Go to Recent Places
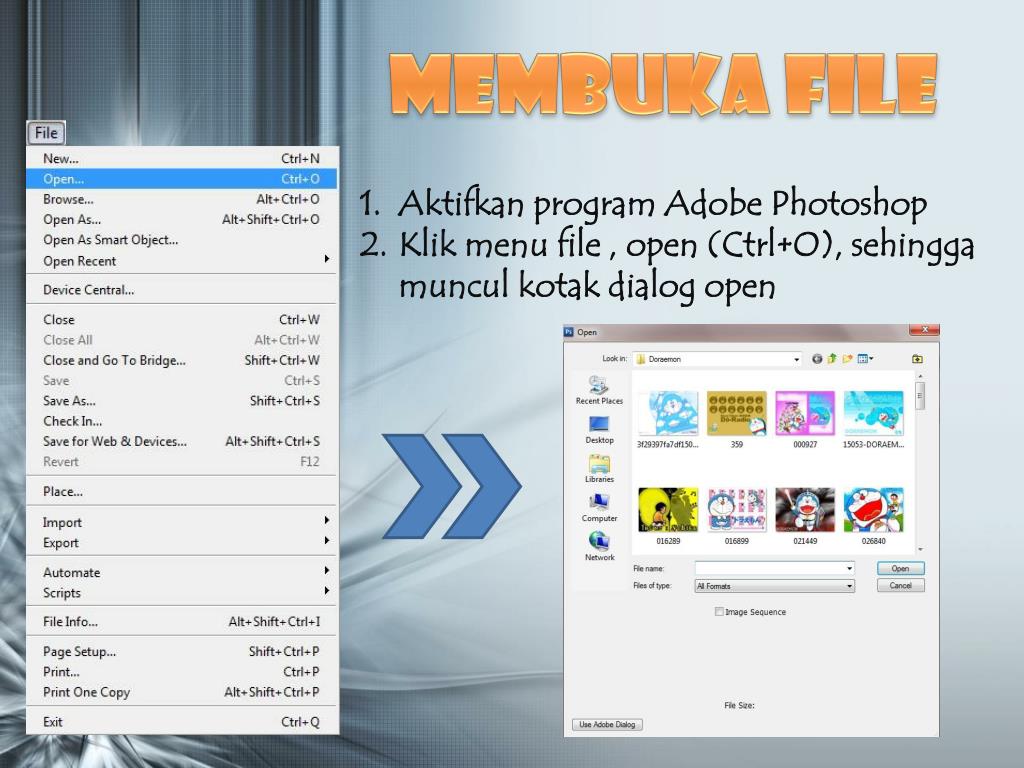 599,390
